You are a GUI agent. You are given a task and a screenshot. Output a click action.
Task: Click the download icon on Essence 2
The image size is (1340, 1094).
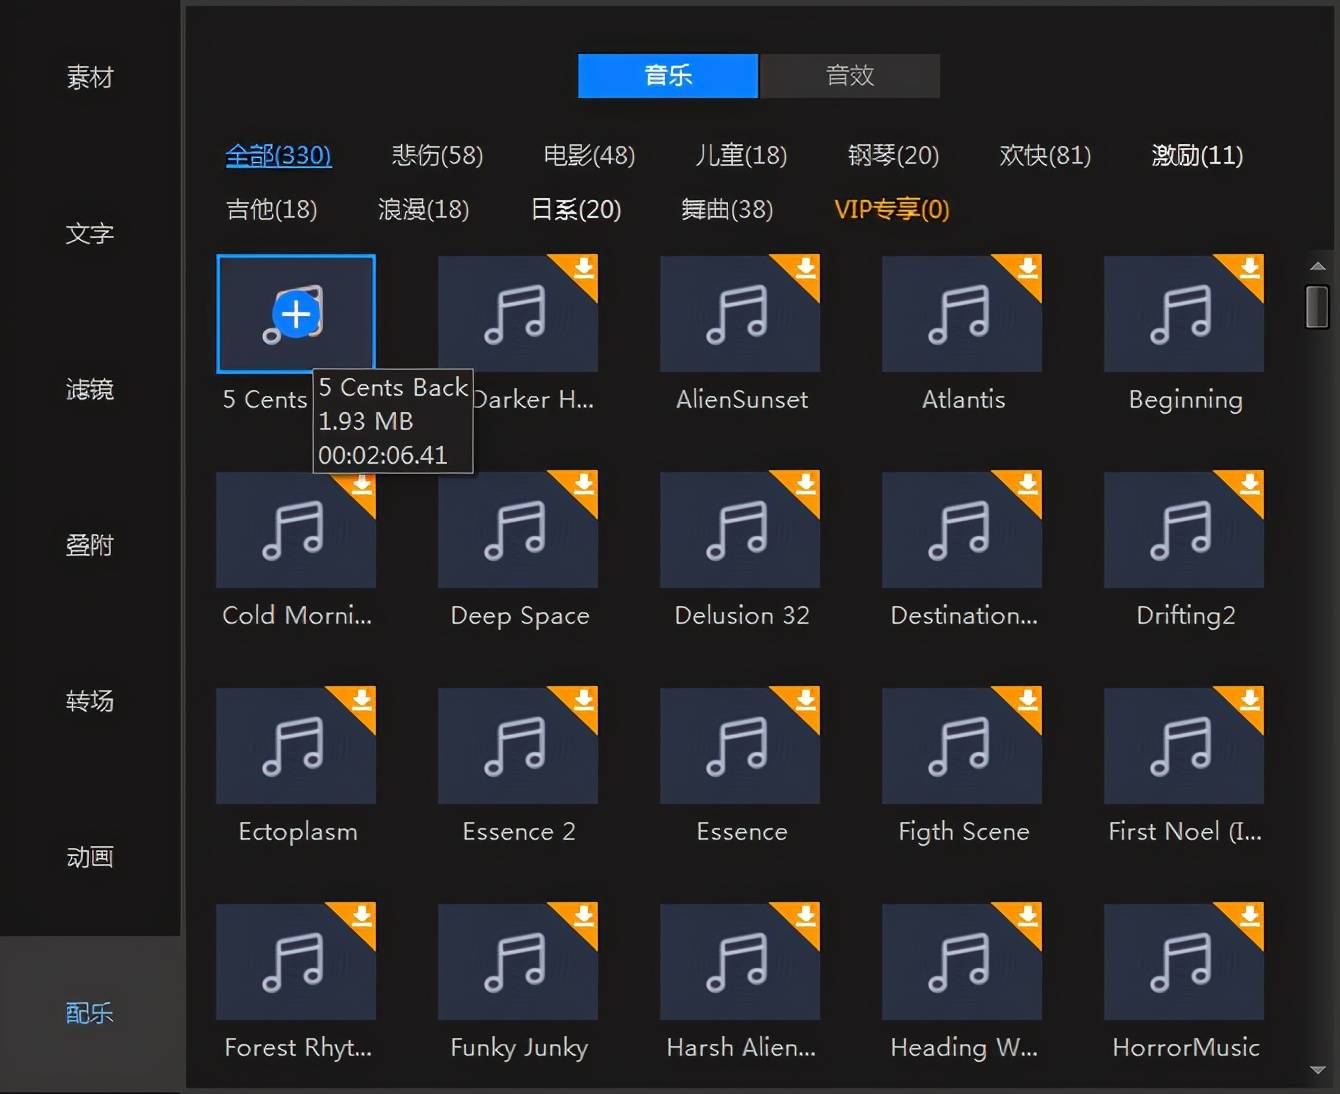pos(582,703)
